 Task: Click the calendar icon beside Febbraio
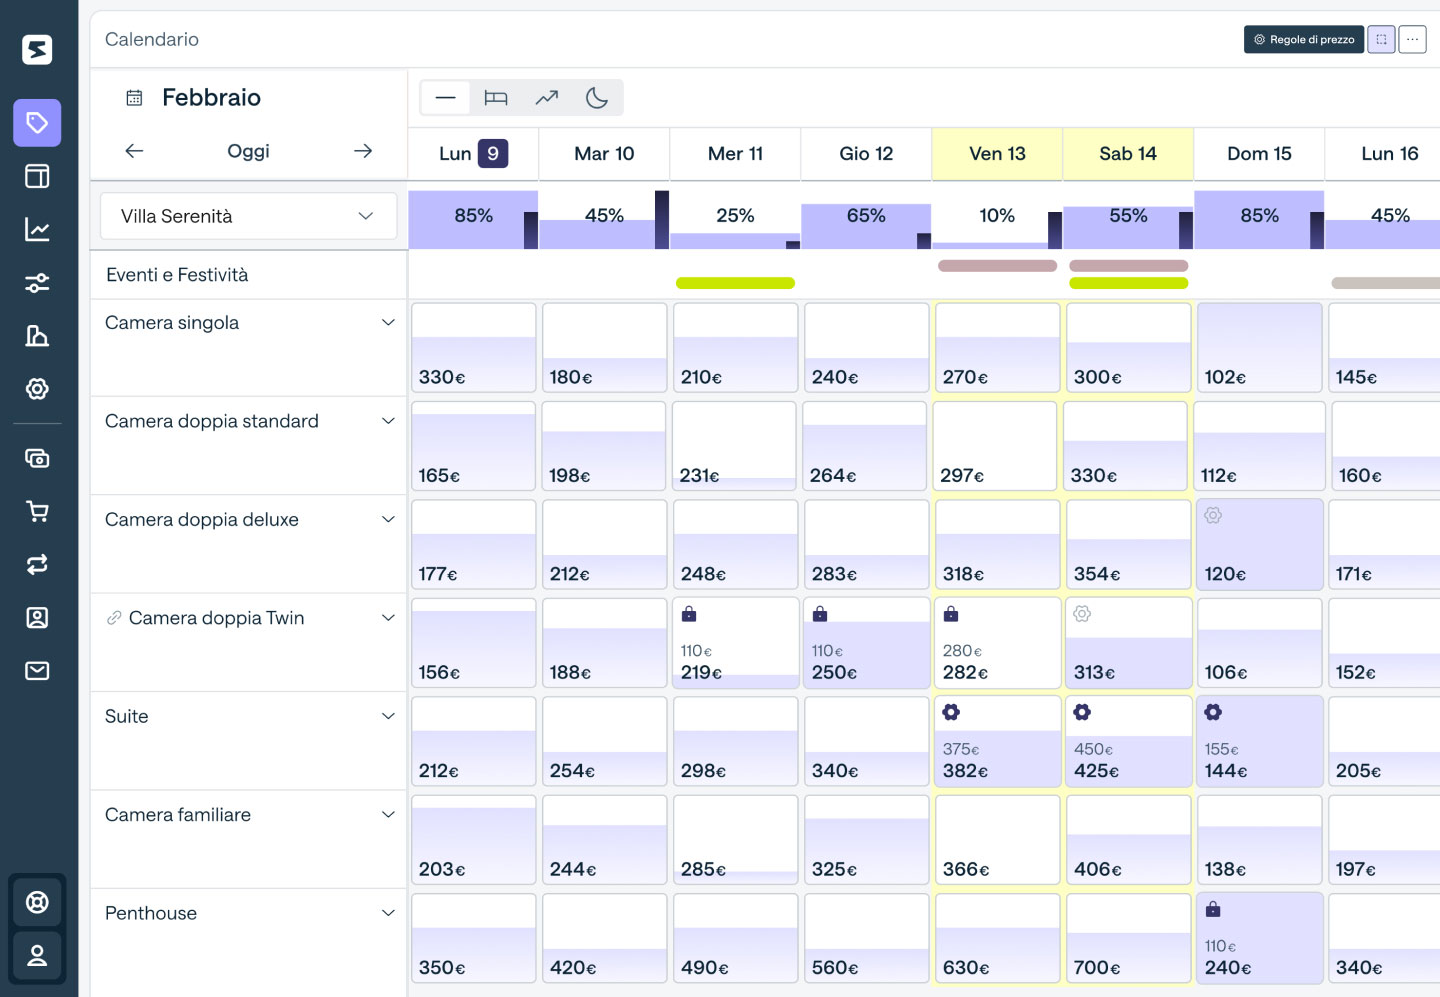point(134,98)
